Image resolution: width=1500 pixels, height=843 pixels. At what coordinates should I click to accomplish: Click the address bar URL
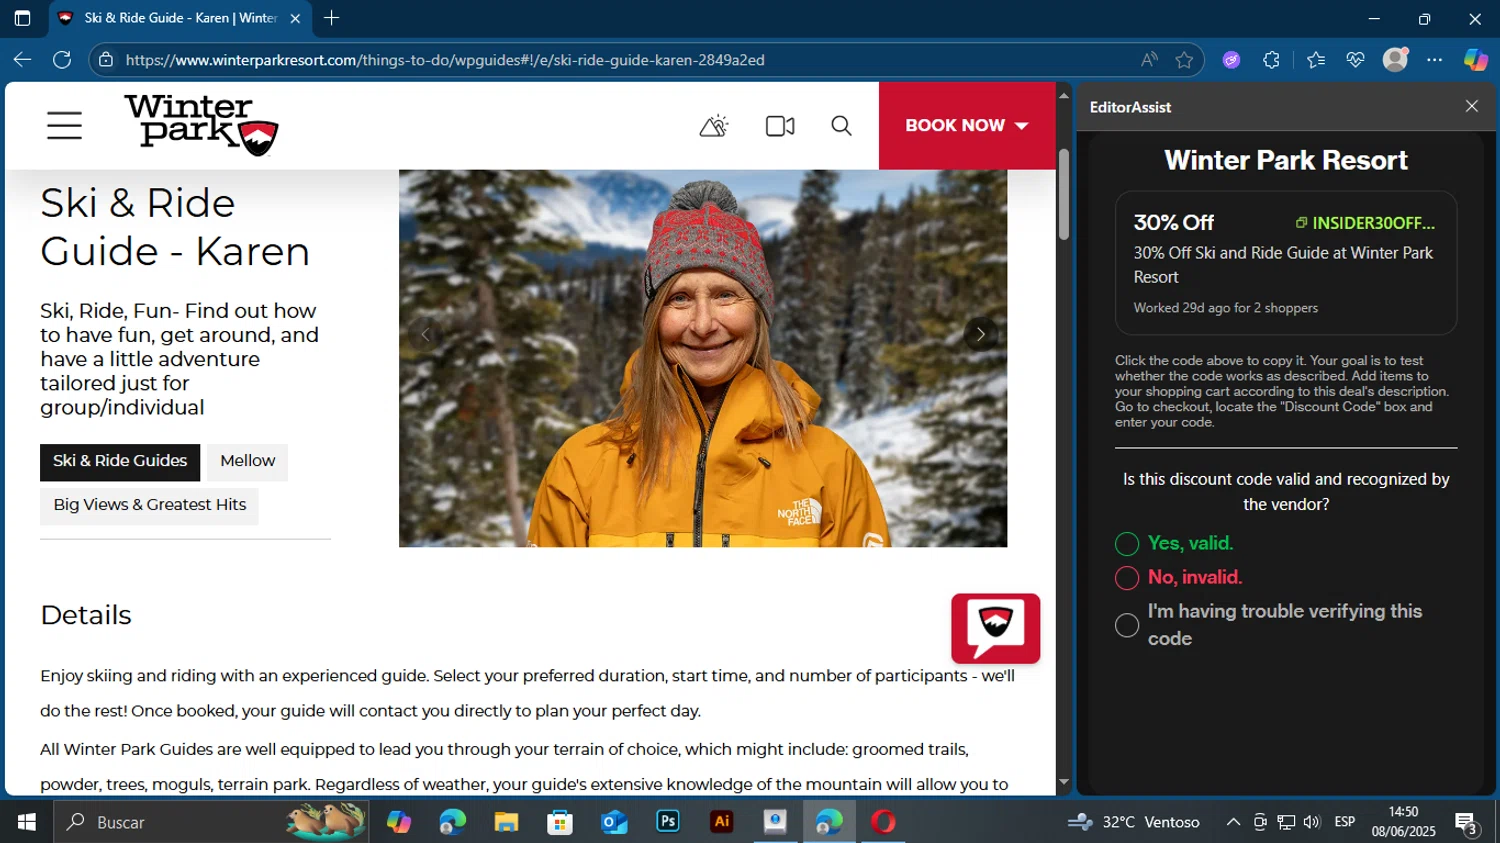[x=445, y=60]
